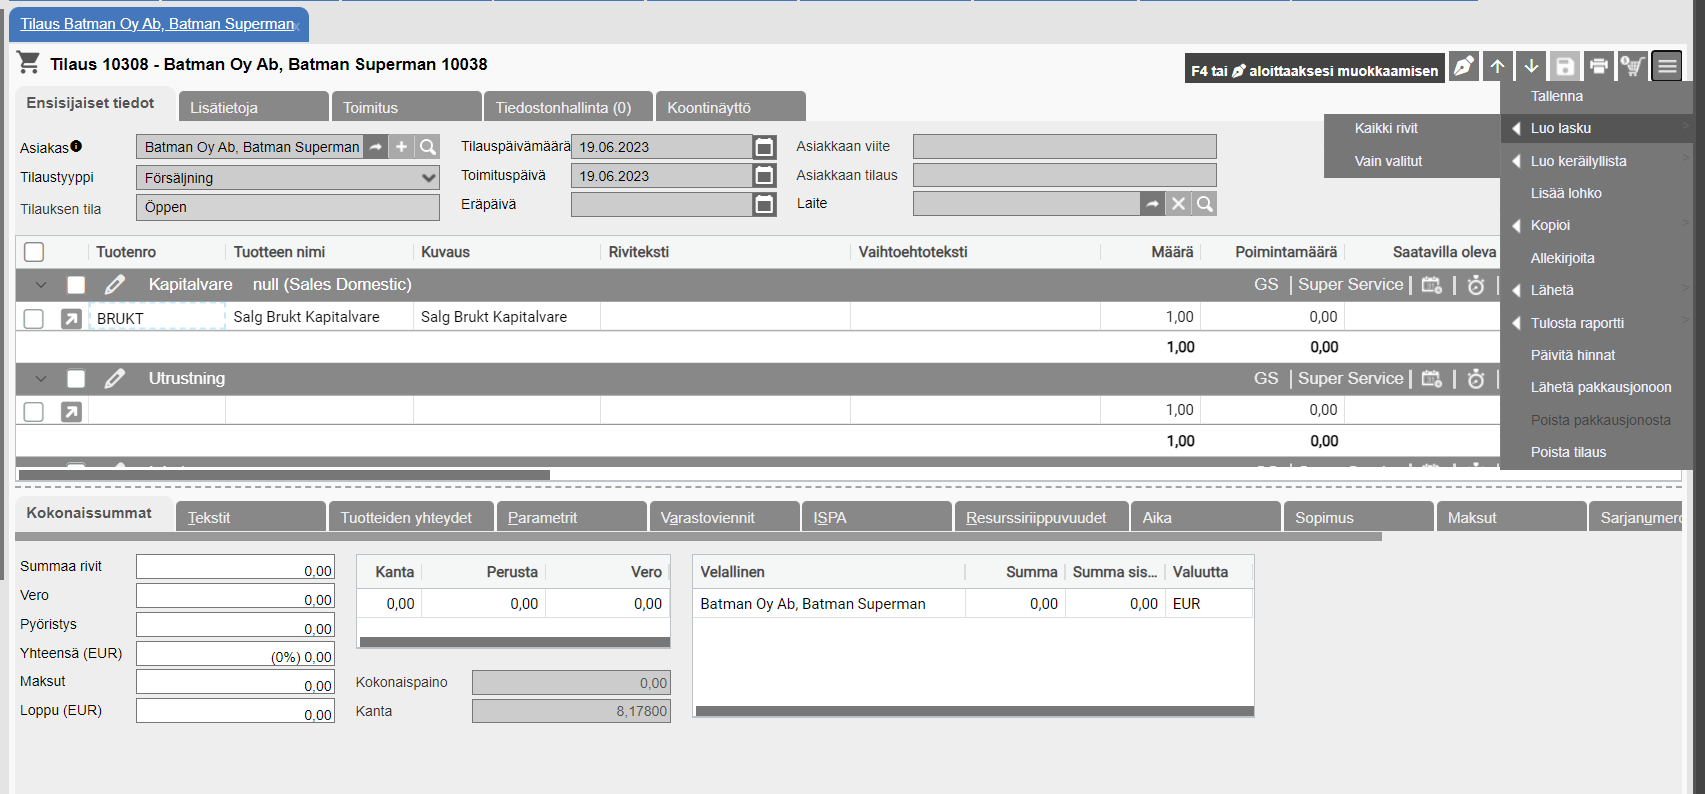
Task: Click calendar-add icon in Utrustning header
Action: point(1432,379)
